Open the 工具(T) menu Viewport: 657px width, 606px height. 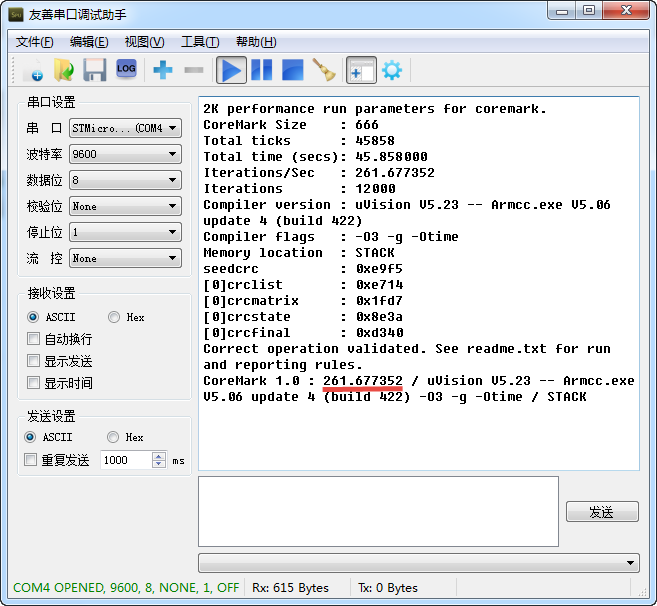pos(199,42)
